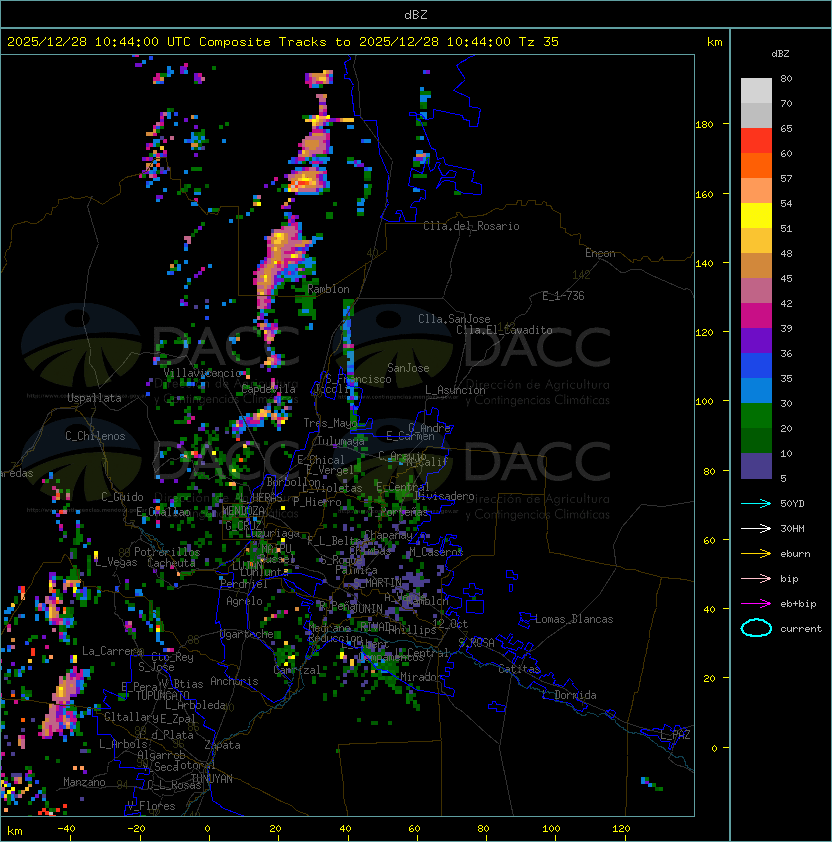Image resolution: width=832 pixels, height=842 pixels.
Task: Click the light gray 80 dBZ color swatch
Action: [756, 91]
